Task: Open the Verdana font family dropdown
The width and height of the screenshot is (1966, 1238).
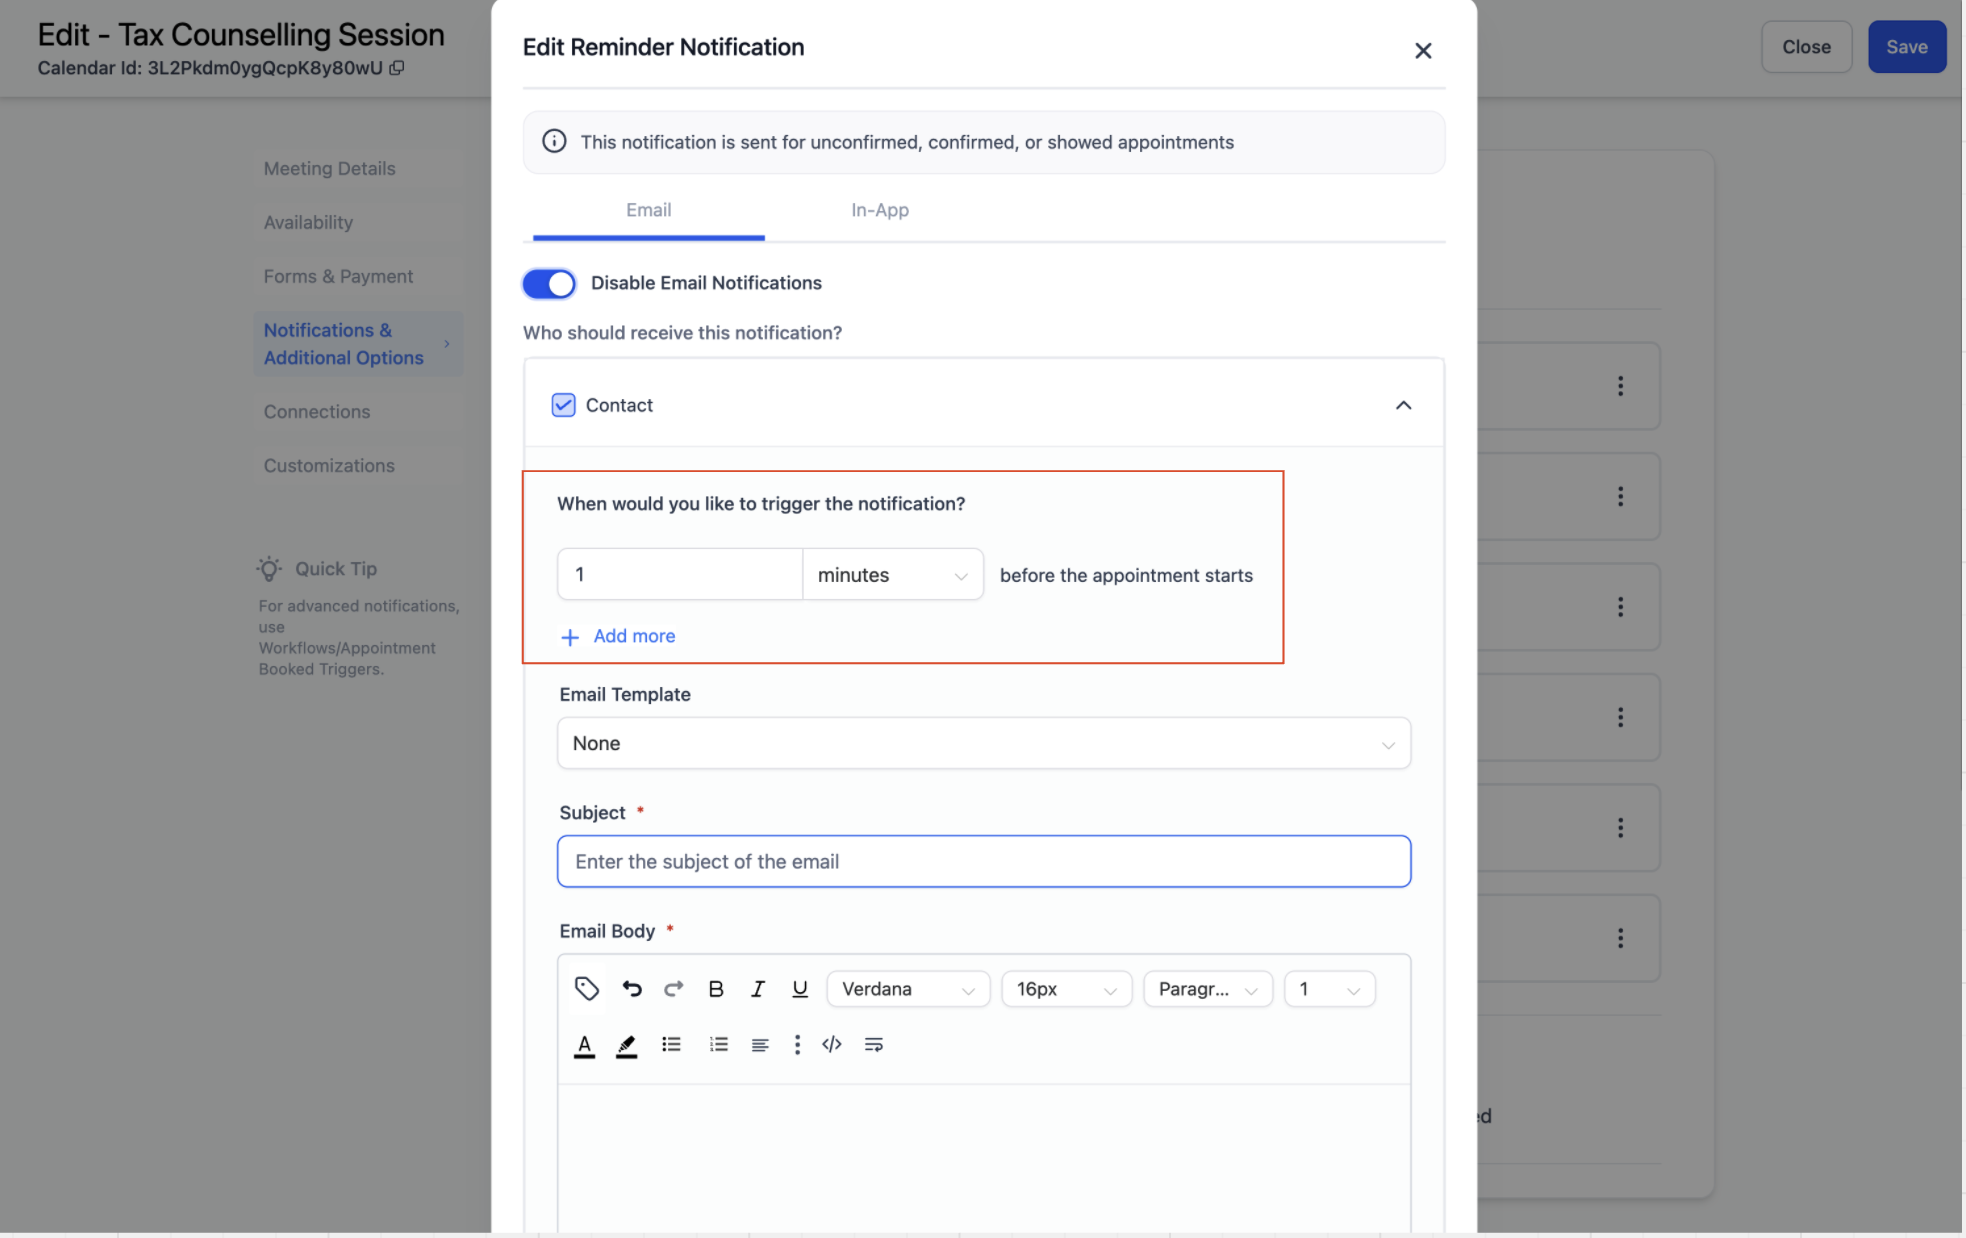Action: 907,989
